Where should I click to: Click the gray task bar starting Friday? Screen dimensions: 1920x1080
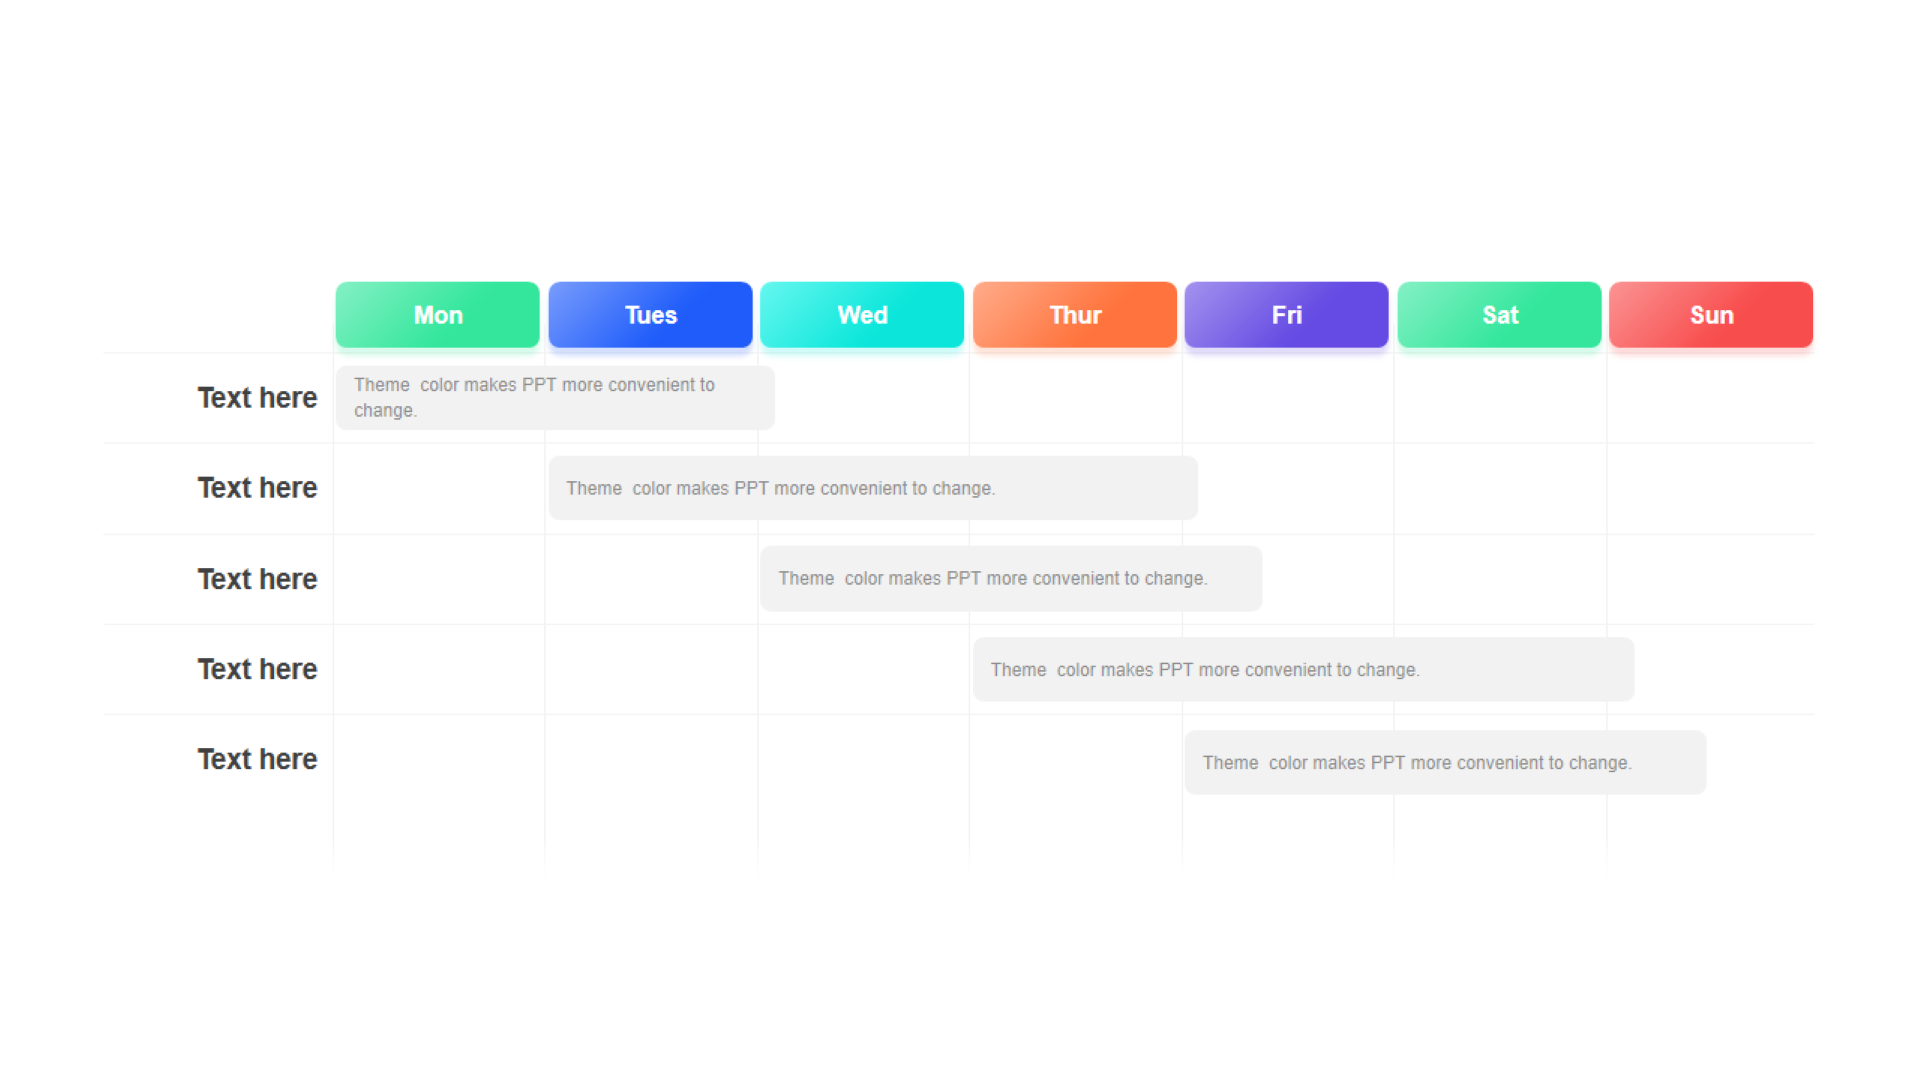pyautogui.click(x=1445, y=763)
